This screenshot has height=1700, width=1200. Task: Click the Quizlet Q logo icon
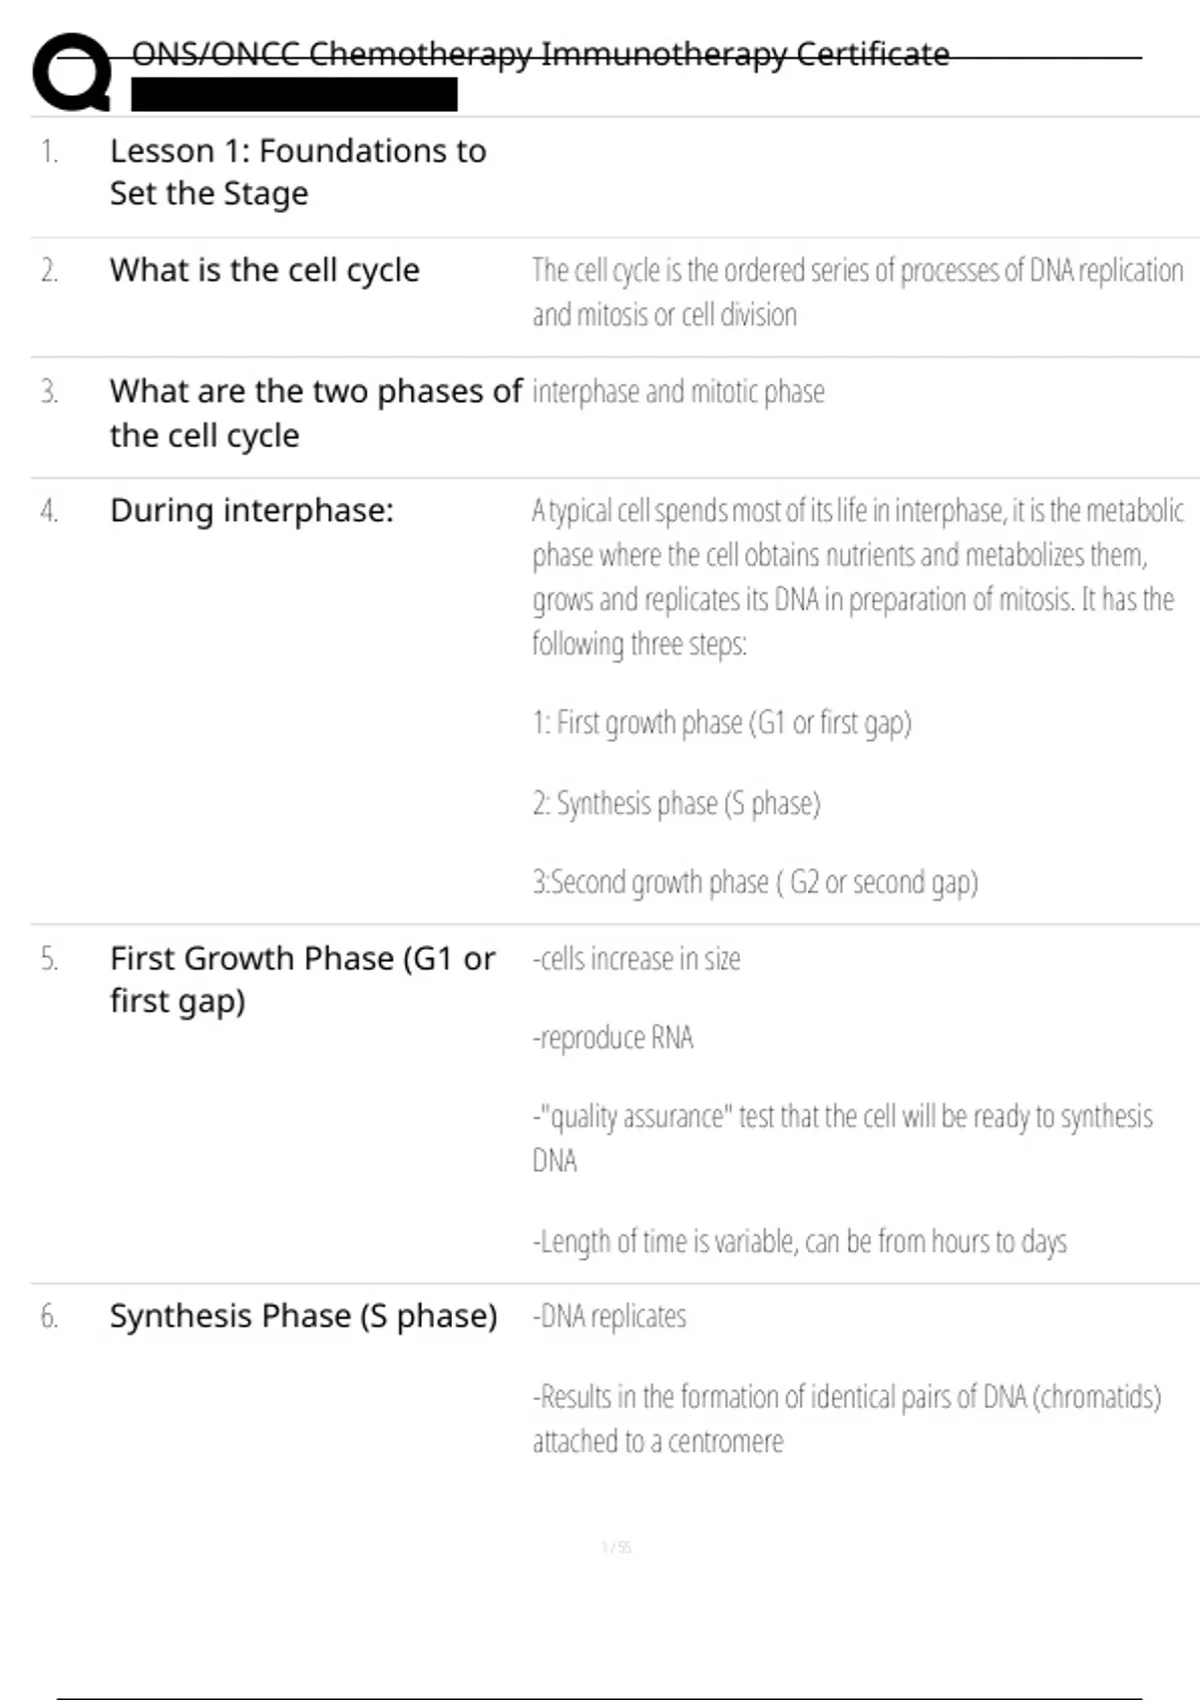pos(72,72)
